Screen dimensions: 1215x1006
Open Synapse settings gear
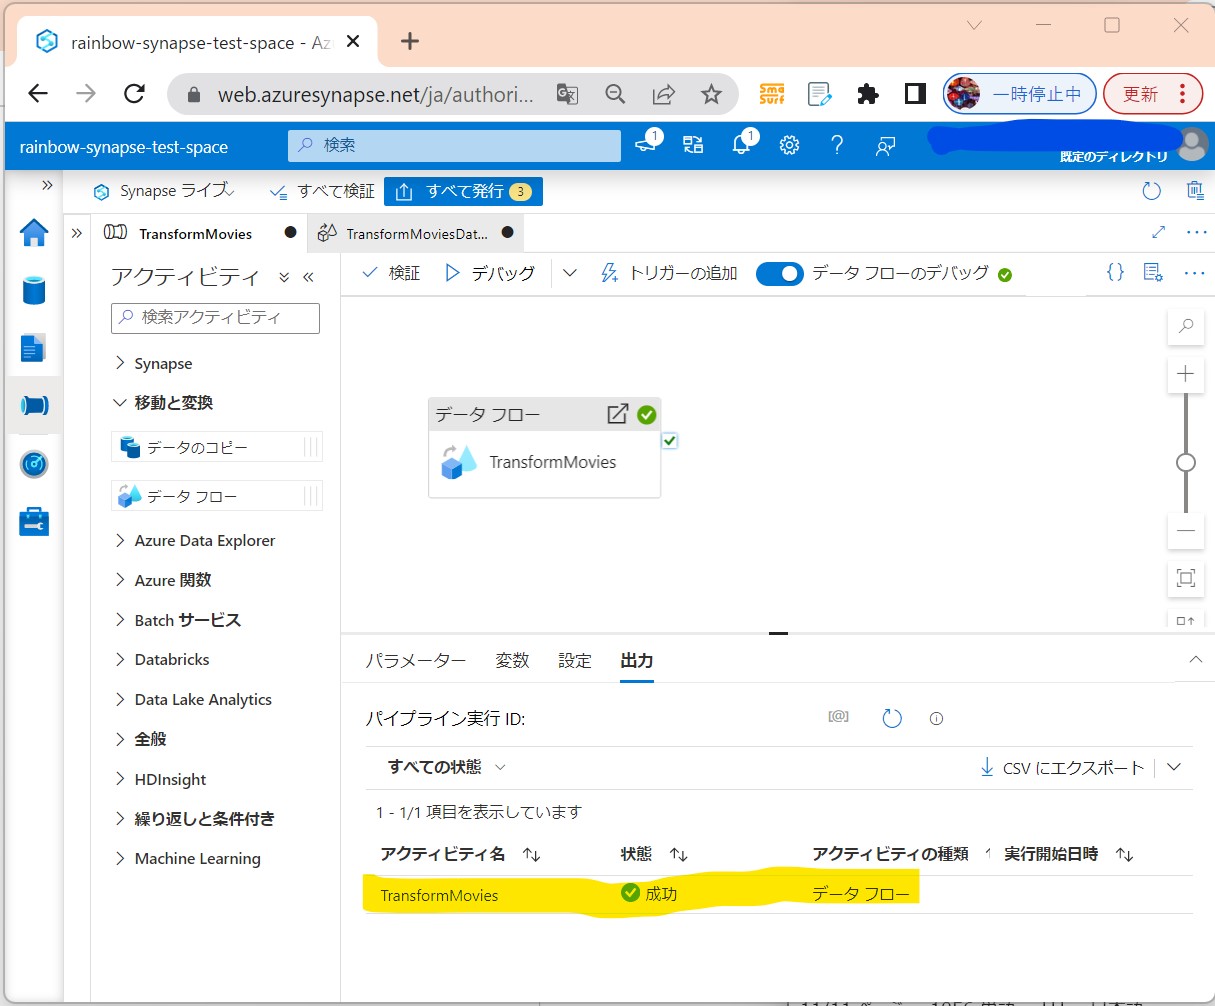click(x=790, y=145)
